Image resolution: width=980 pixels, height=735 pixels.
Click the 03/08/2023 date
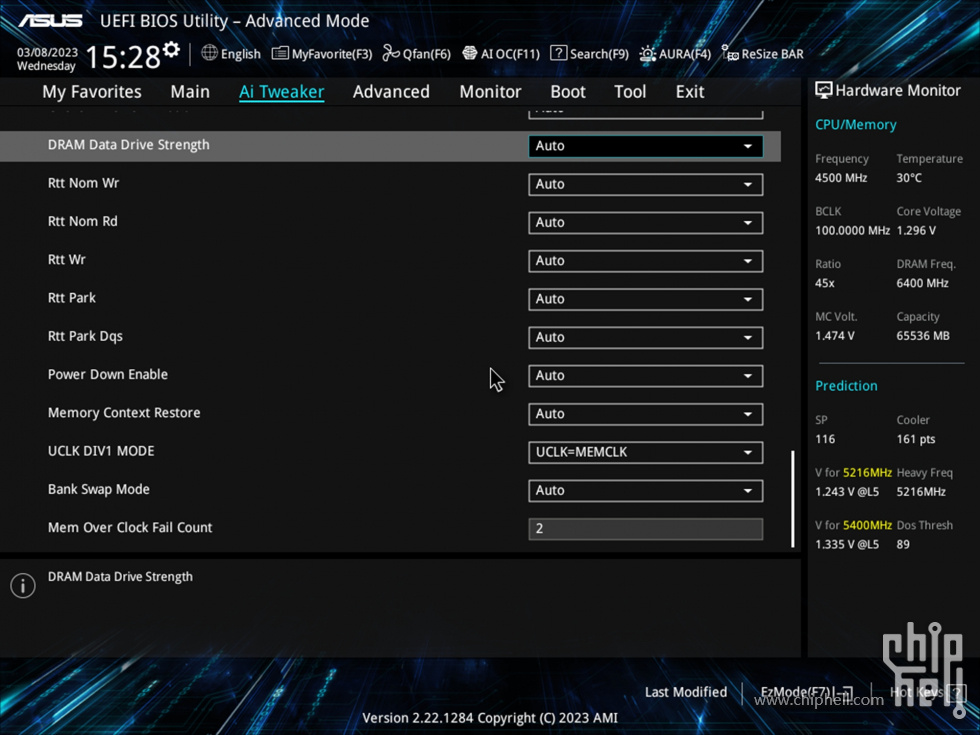tap(48, 52)
